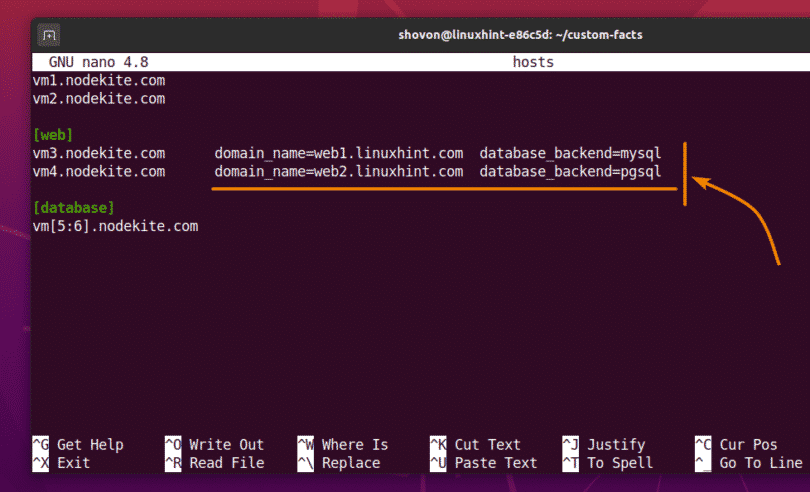Click the ^\ Replace shortcut
This screenshot has width=810, height=492.
point(339,463)
